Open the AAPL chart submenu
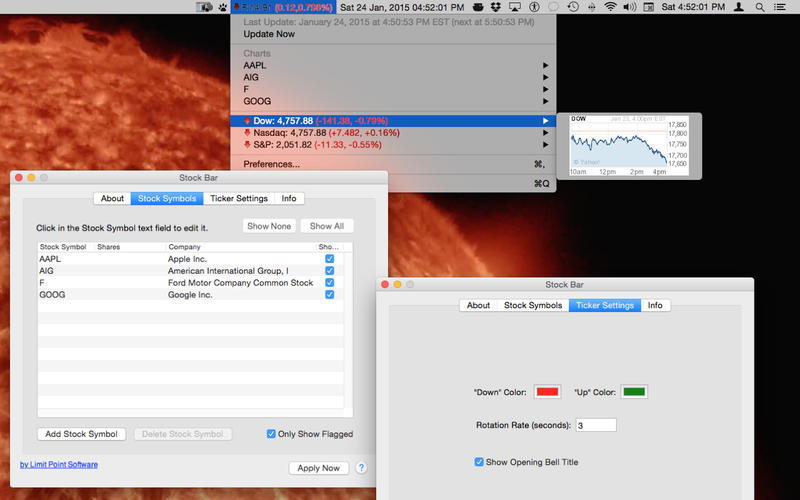 pyautogui.click(x=393, y=65)
